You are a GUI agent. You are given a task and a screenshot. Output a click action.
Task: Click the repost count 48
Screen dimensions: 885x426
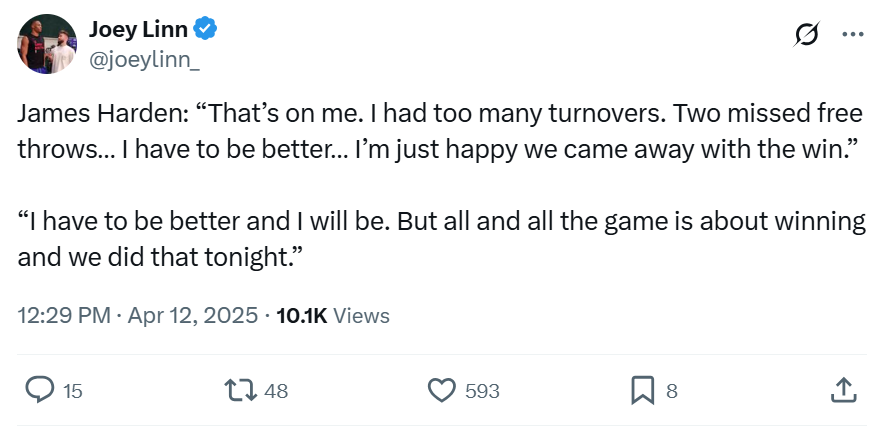click(277, 391)
